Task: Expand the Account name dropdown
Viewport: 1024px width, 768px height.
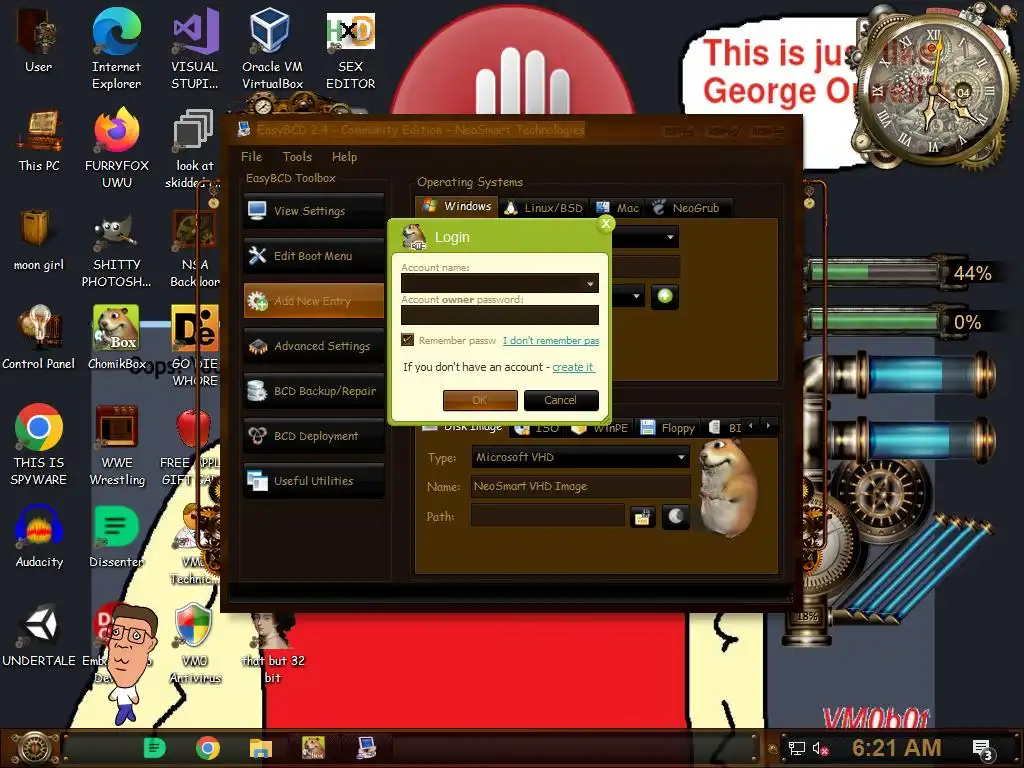Action: [x=590, y=283]
